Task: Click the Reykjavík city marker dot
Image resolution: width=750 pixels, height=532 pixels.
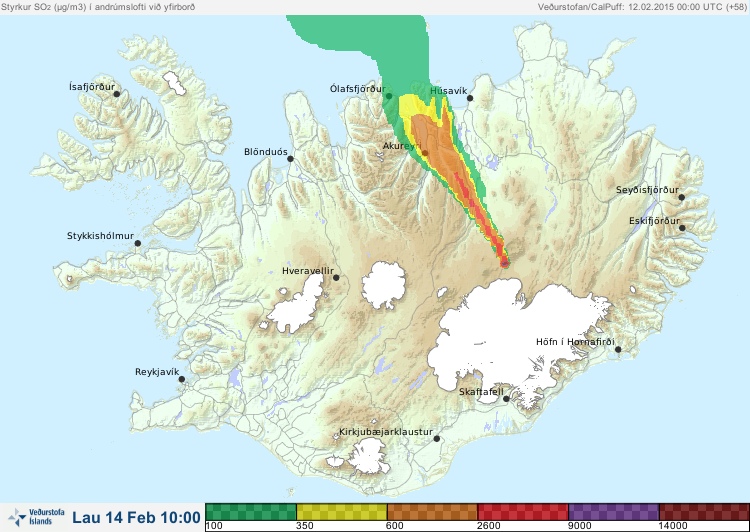Action: tap(182, 379)
